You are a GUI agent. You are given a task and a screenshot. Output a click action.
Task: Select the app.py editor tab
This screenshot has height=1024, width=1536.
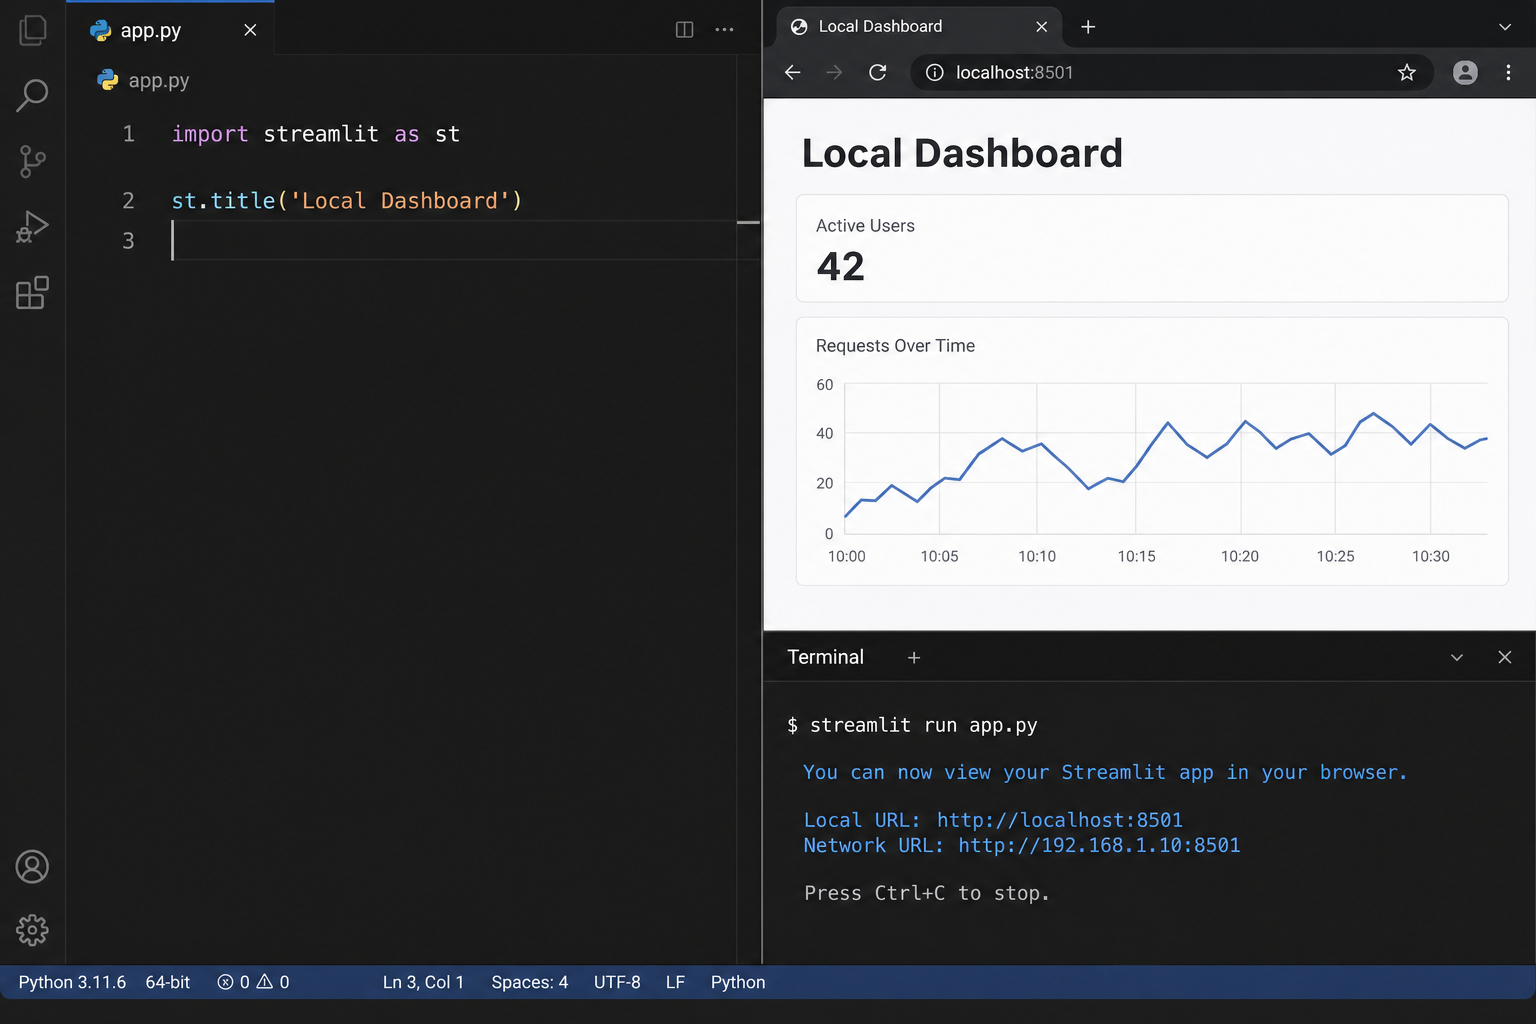pos(170,30)
